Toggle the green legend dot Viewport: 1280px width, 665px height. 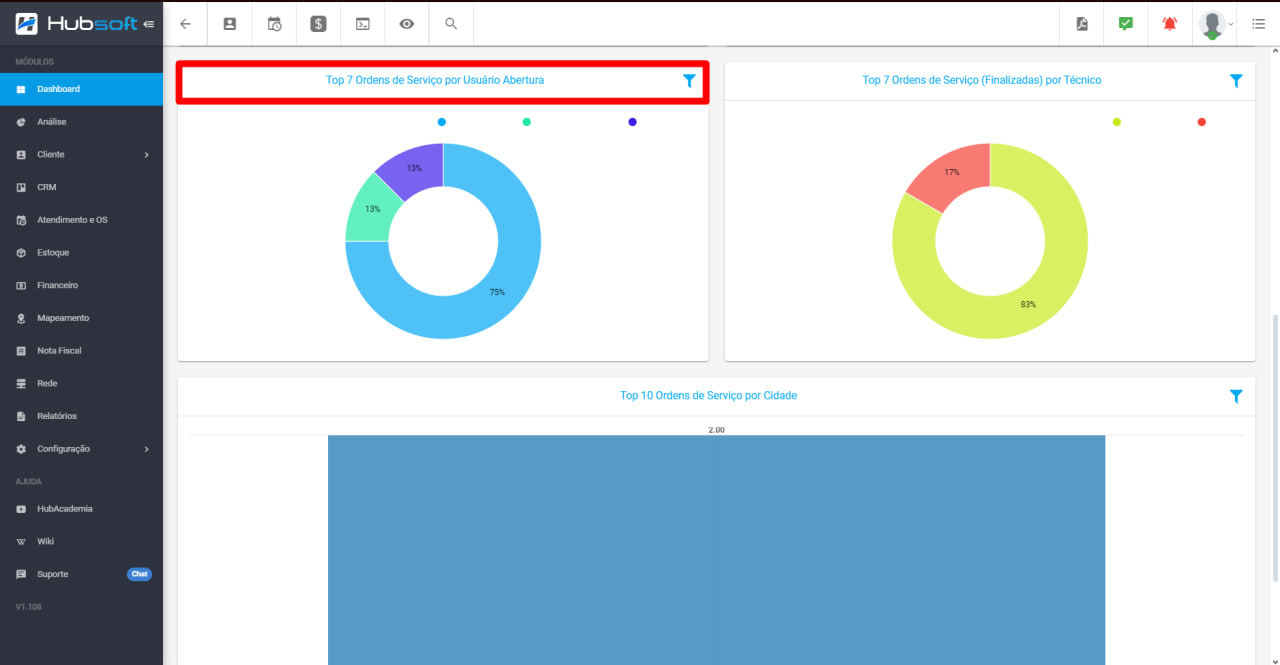pyautogui.click(x=527, y=122)
